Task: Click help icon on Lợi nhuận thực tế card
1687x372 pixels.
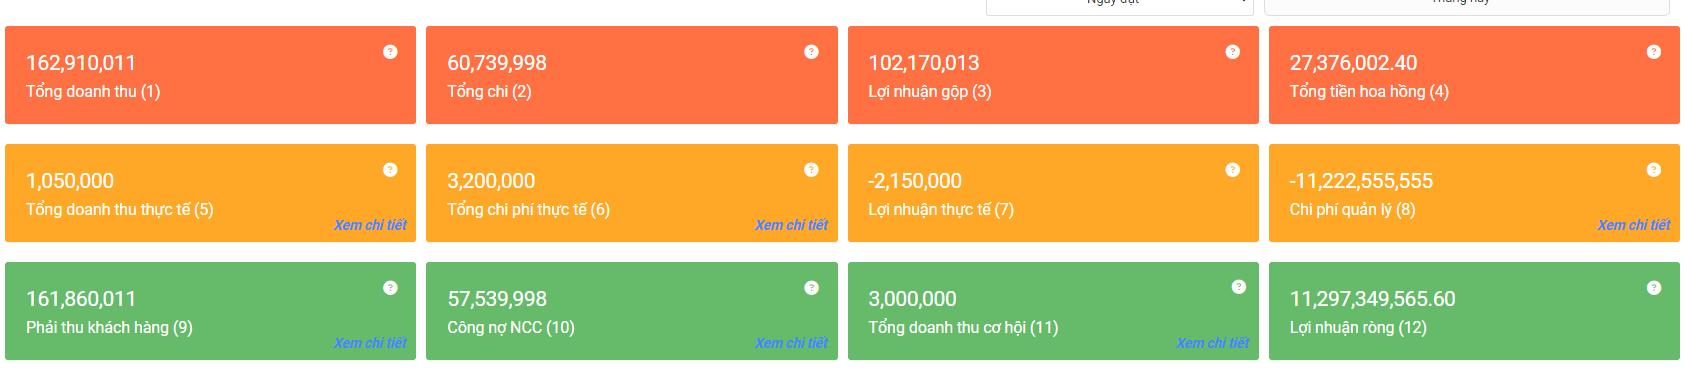Action: 1232,170
